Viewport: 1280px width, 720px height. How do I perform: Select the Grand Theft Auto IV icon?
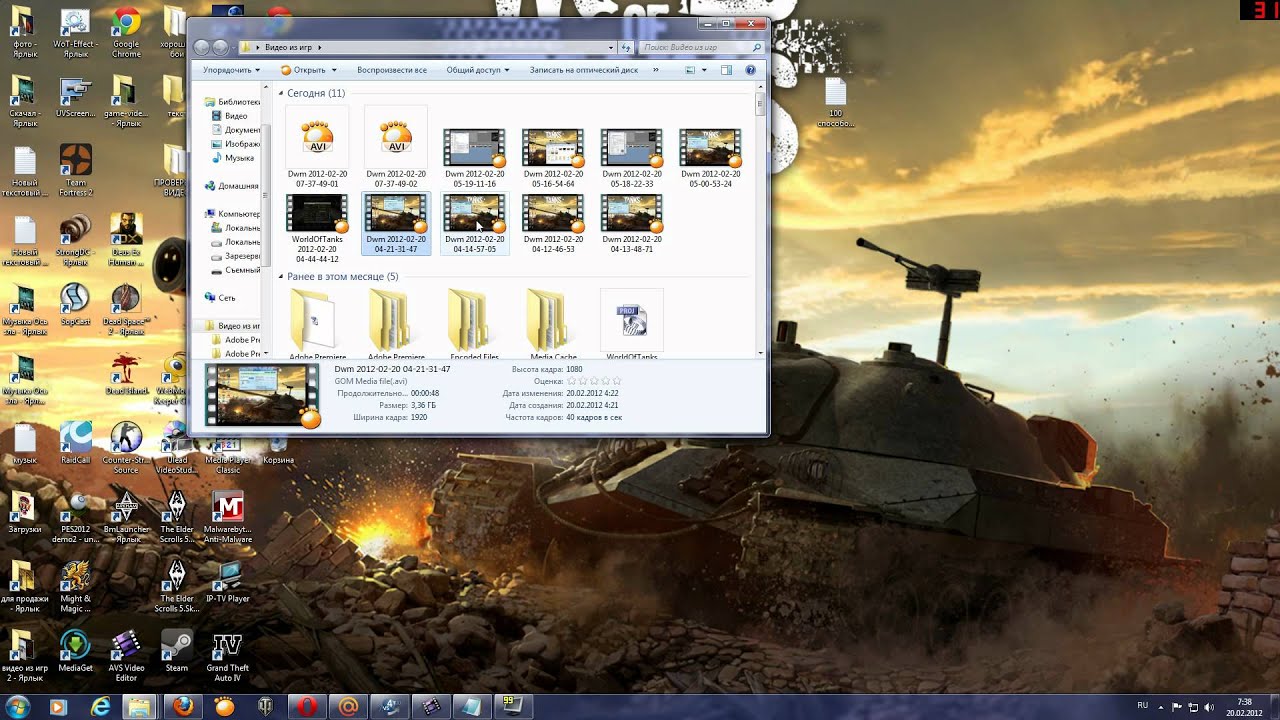228,656
